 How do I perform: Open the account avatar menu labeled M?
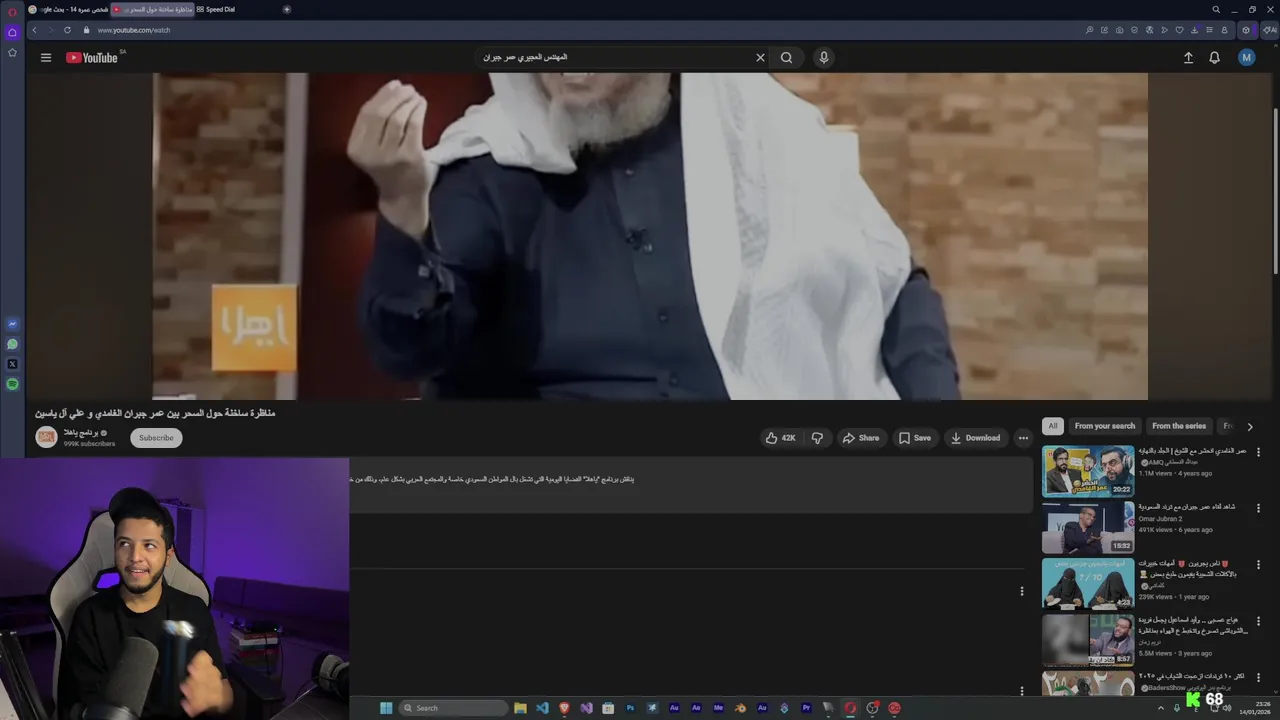[1246, 58]
